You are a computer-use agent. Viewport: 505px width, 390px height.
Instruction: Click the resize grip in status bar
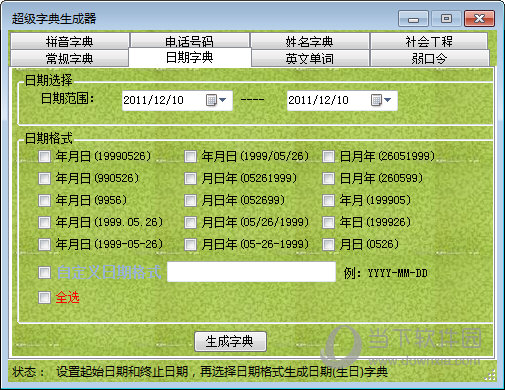pos(490,375)
